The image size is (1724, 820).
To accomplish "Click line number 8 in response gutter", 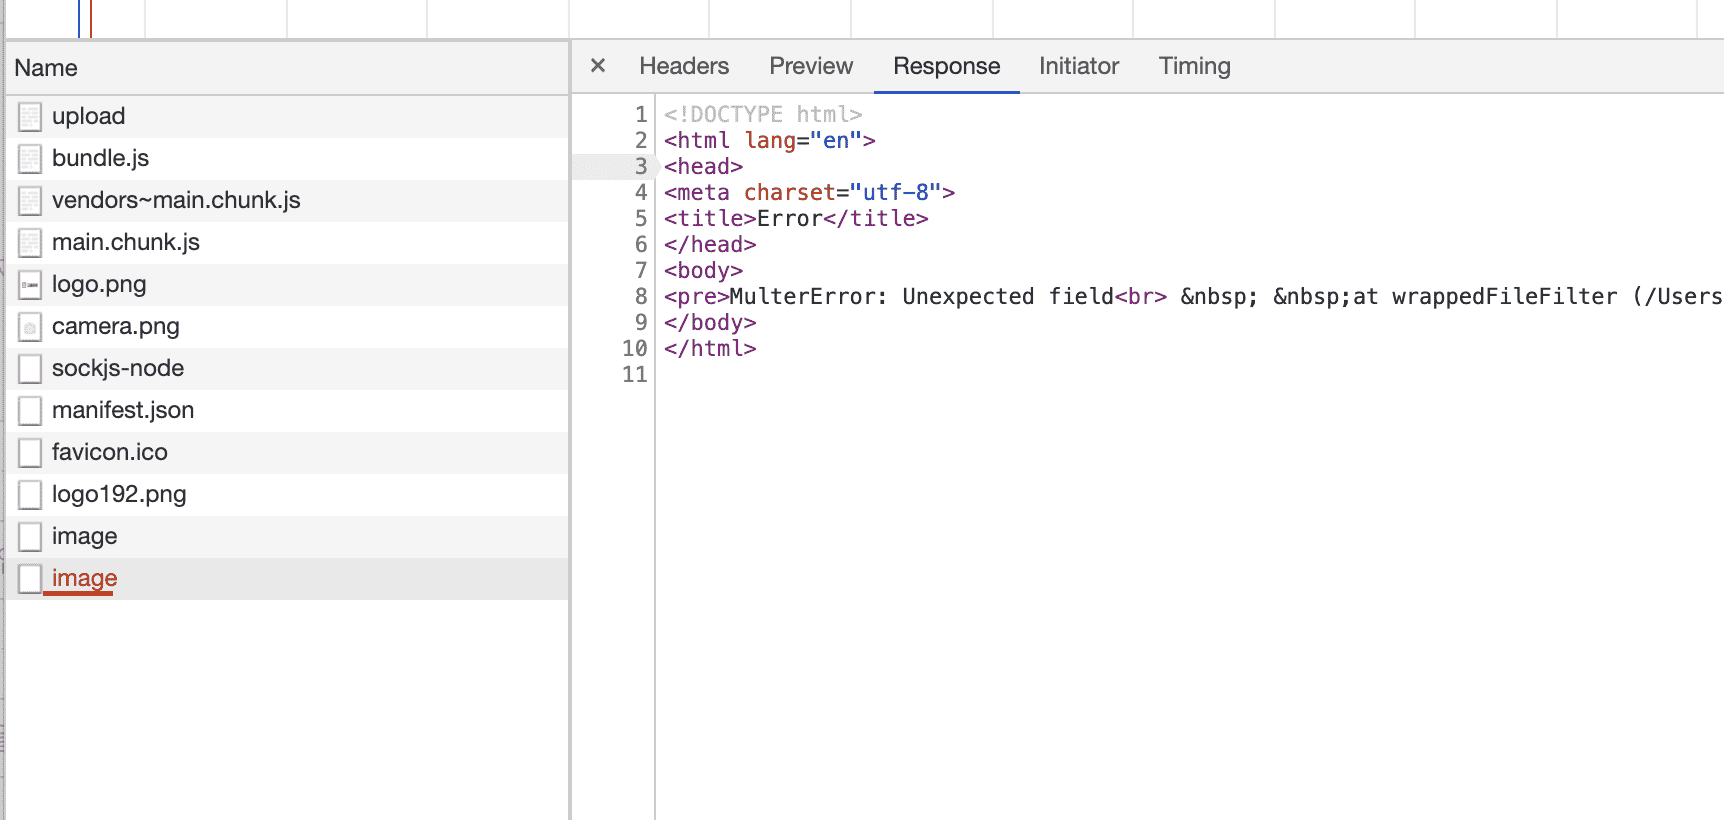I will coord(640,296).
